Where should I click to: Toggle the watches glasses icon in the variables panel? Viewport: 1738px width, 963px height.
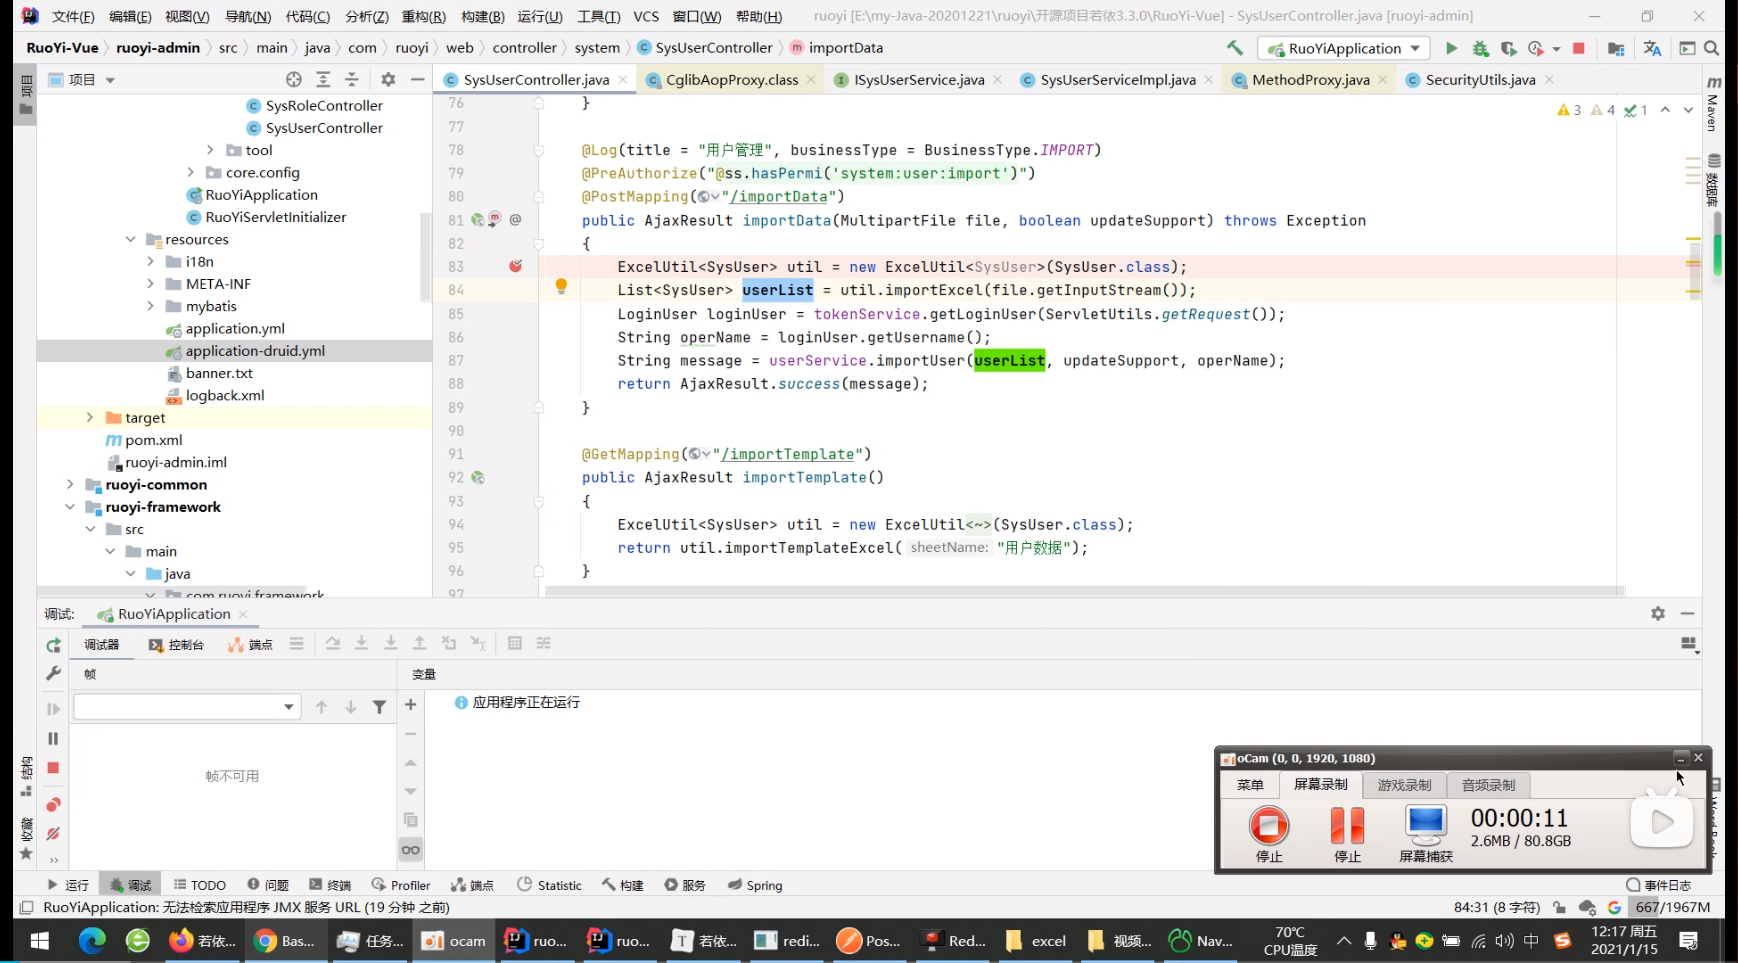pyautogui.click(x=410, y=850)
